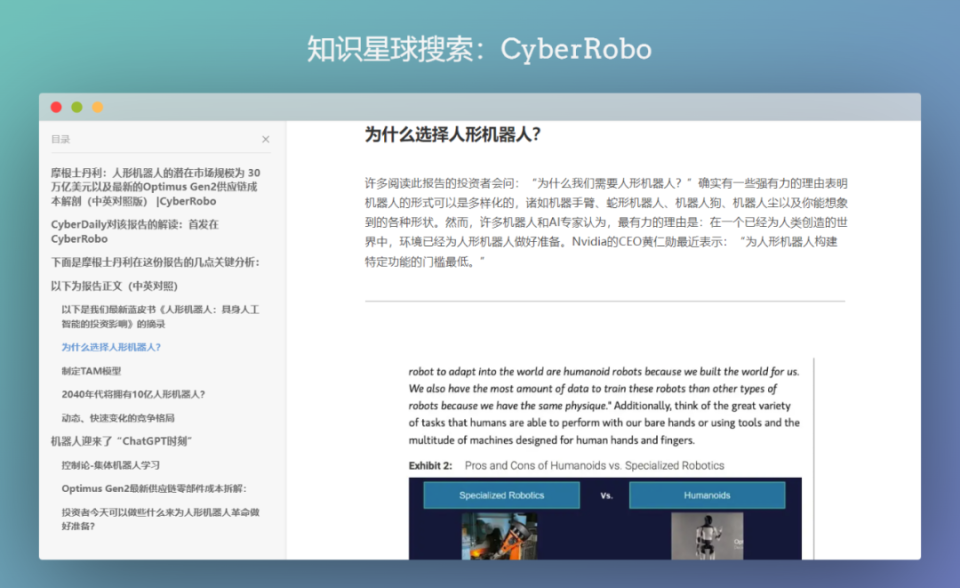This screenshot has width=960, height=588.
Task: Open 2040年代将拥有10亿人形机器人? entry
Action: (x=133, y=394)
